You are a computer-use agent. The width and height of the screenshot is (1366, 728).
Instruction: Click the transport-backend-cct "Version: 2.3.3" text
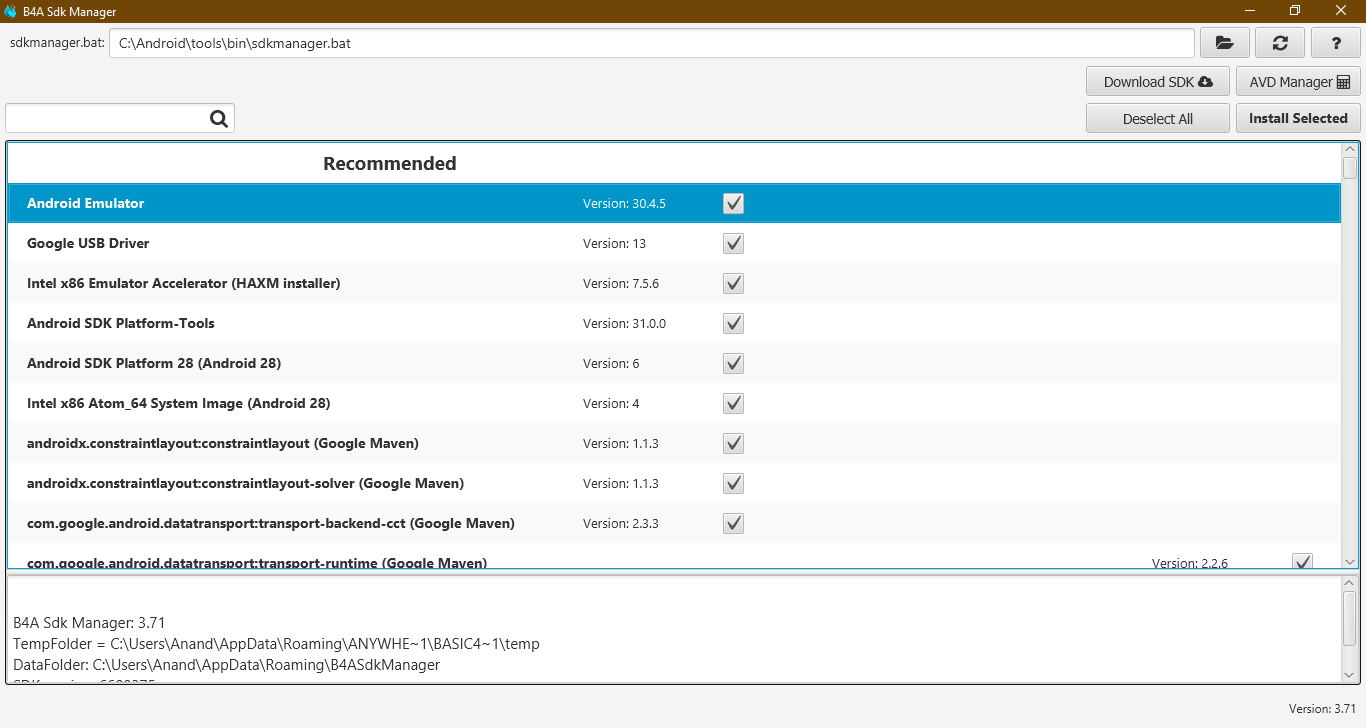(x=621, y=523)
